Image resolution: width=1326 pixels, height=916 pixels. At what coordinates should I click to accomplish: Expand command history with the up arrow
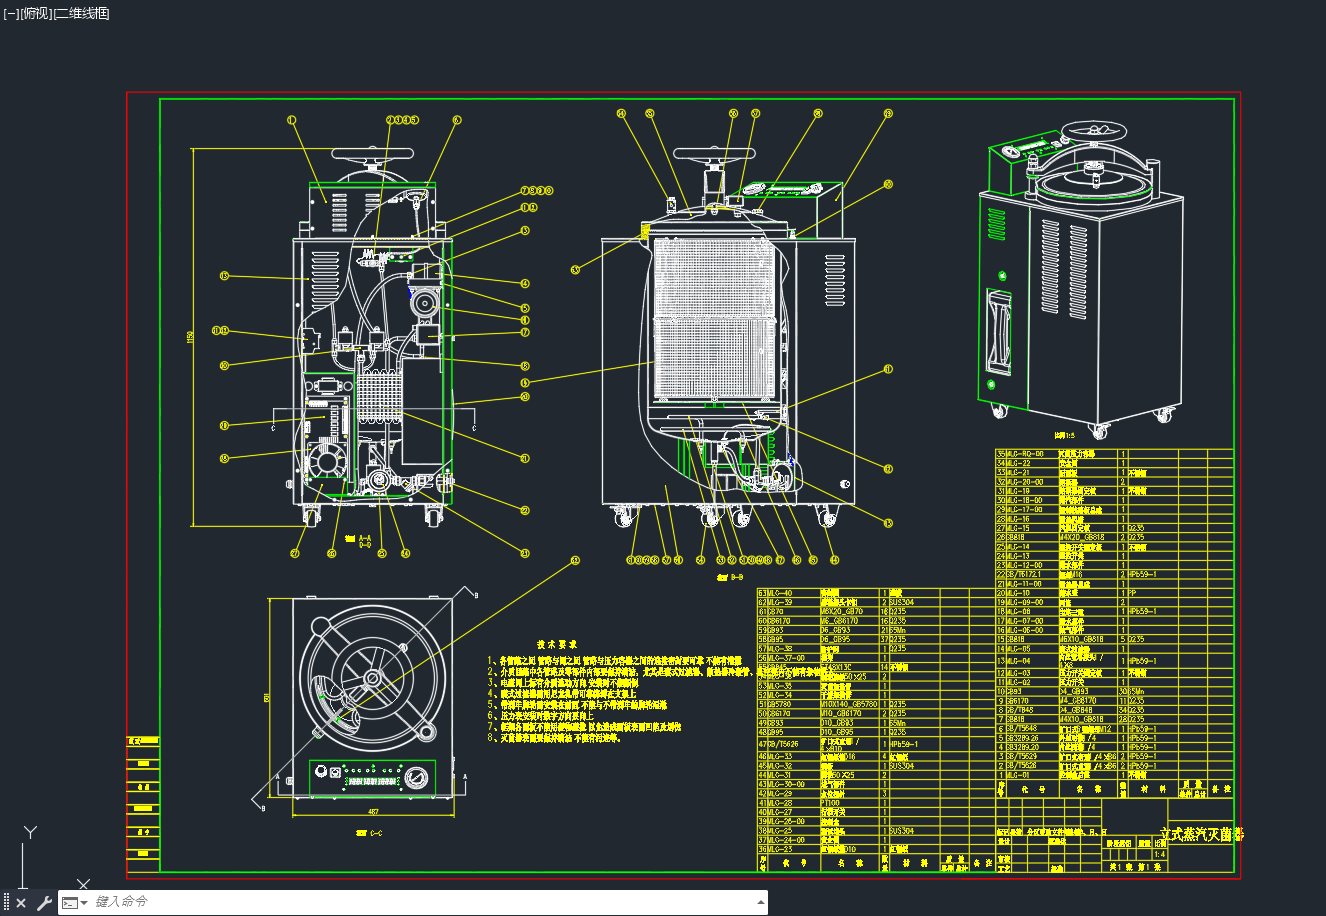pyautogui.click(x=762, y=902)
